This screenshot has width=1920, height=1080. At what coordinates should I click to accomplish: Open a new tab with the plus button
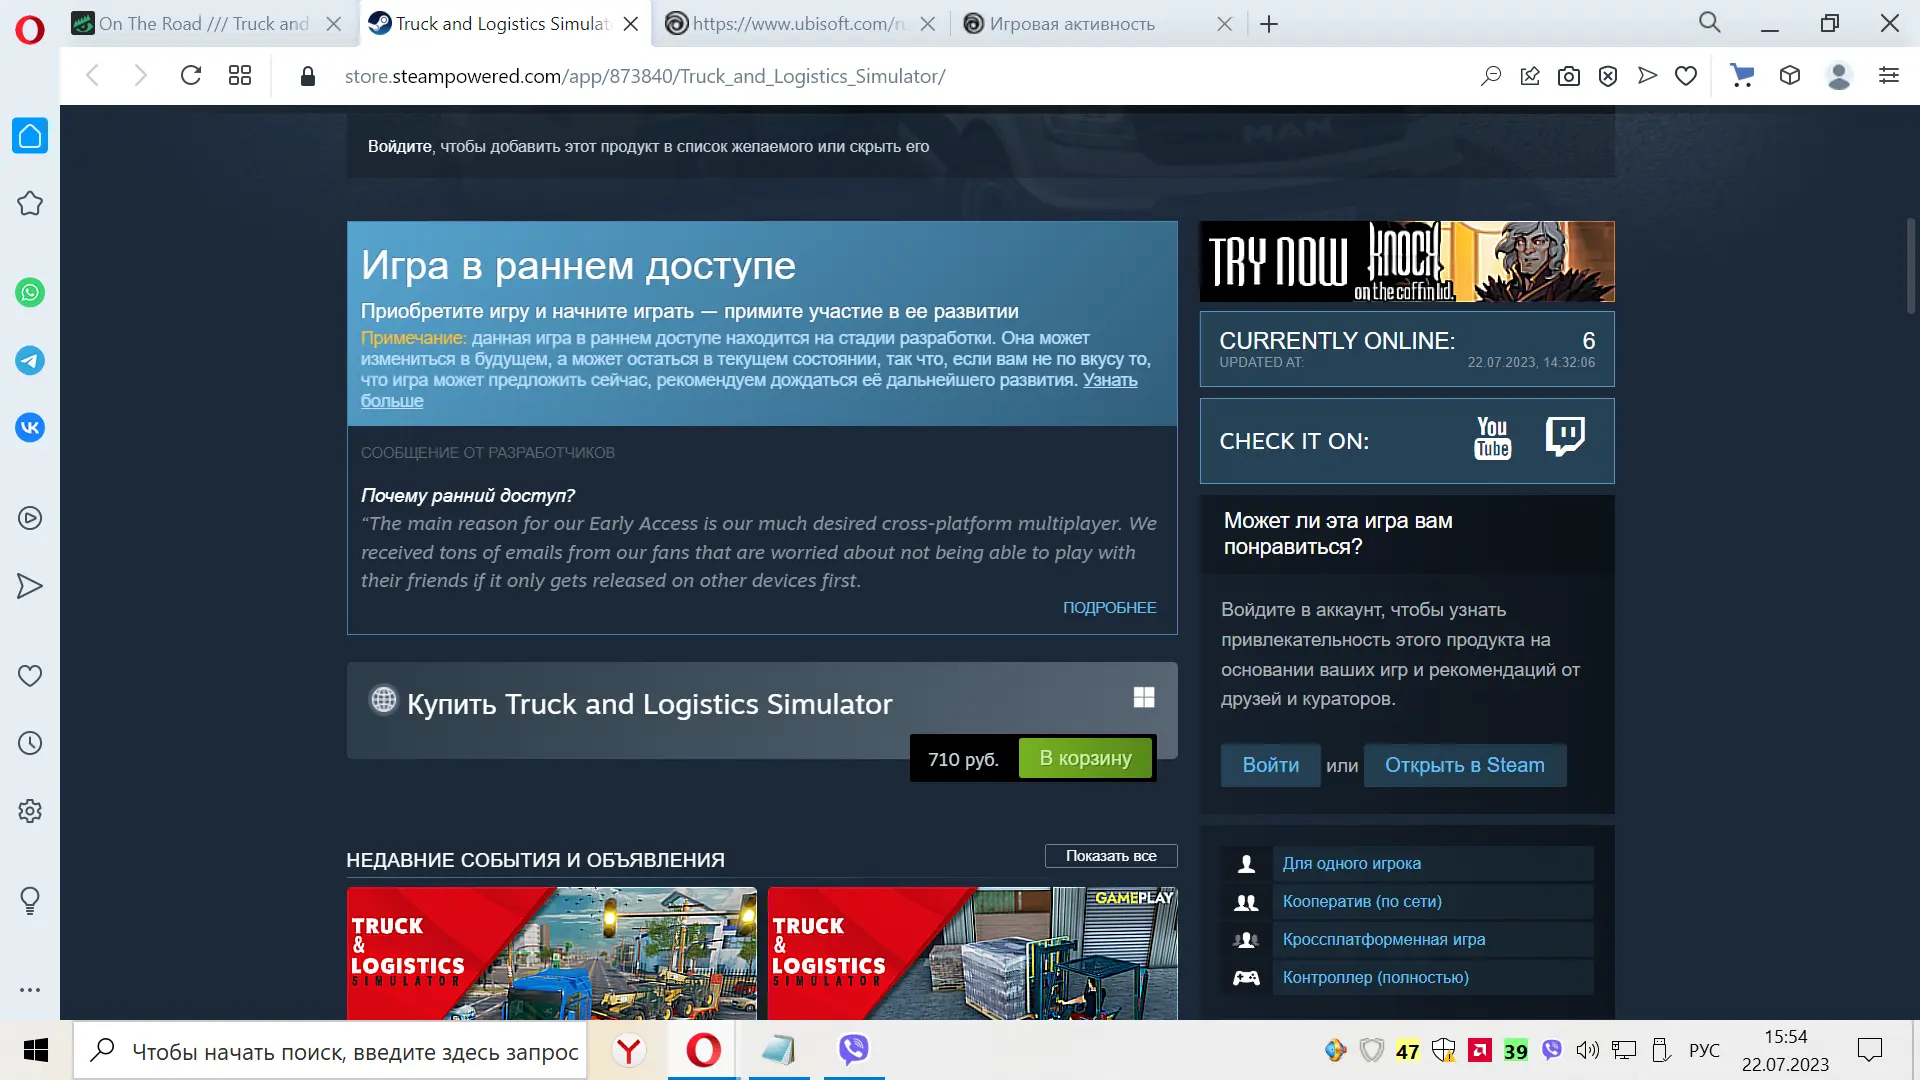(x=1269, y=24)
